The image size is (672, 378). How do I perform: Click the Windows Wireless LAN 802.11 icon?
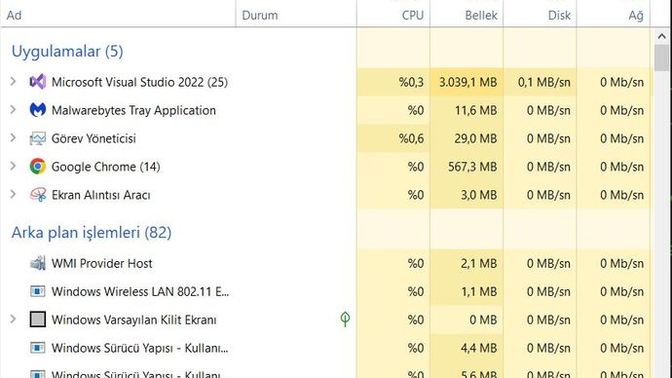pos(38,291)
